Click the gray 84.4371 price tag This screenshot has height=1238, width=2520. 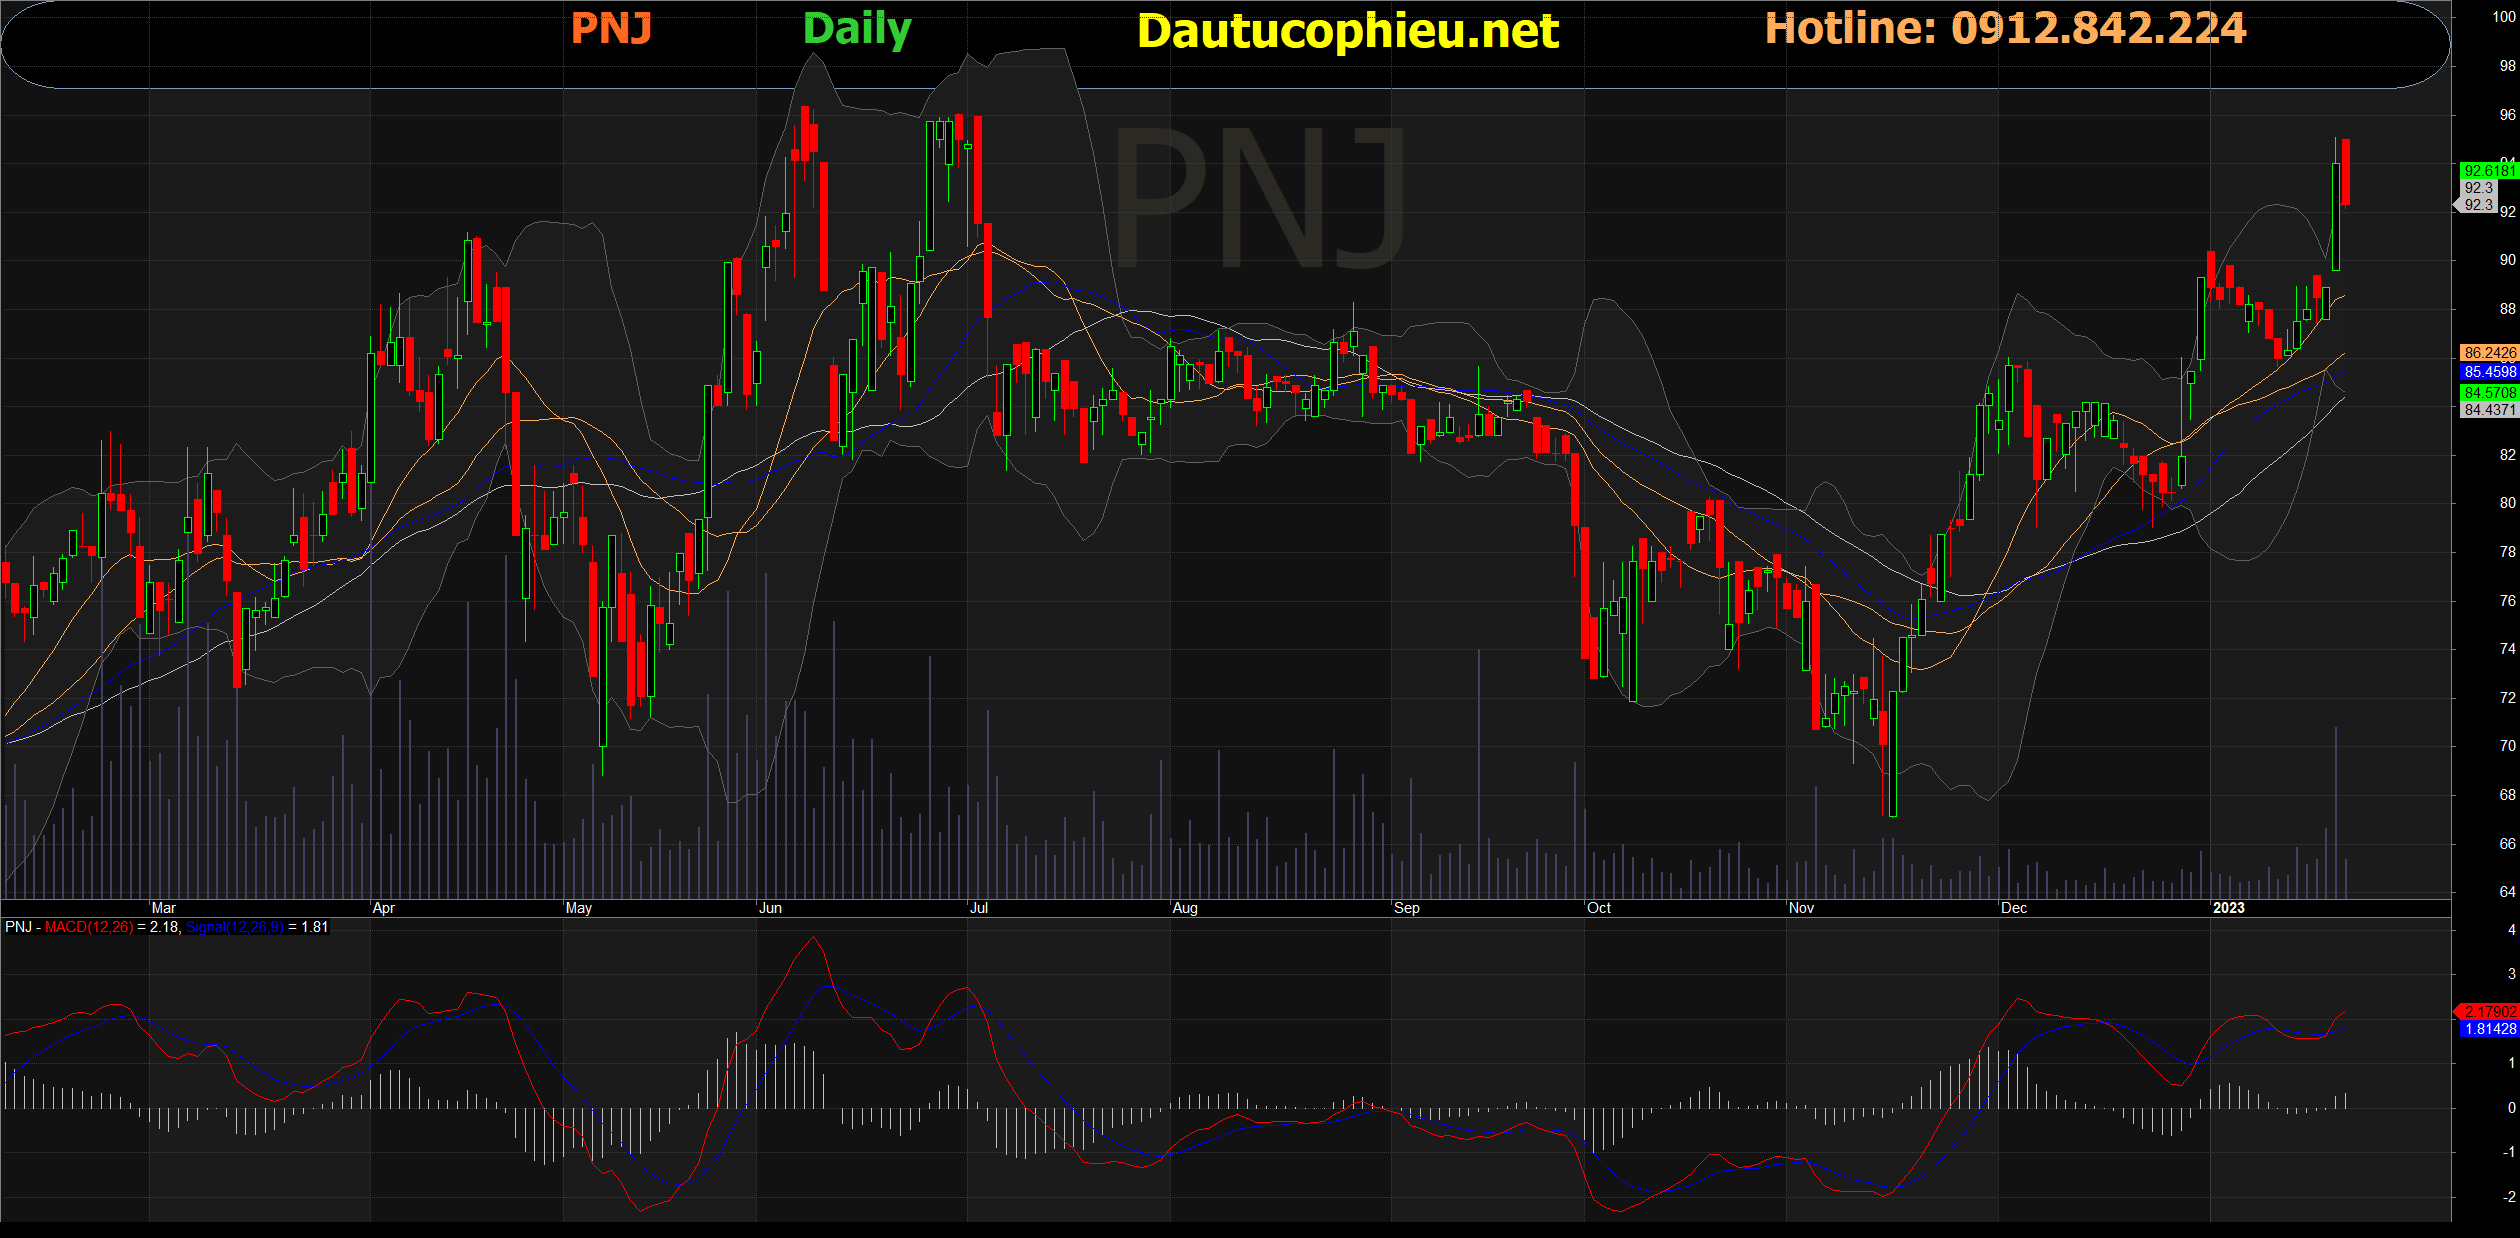click(x=2489, y=410)
